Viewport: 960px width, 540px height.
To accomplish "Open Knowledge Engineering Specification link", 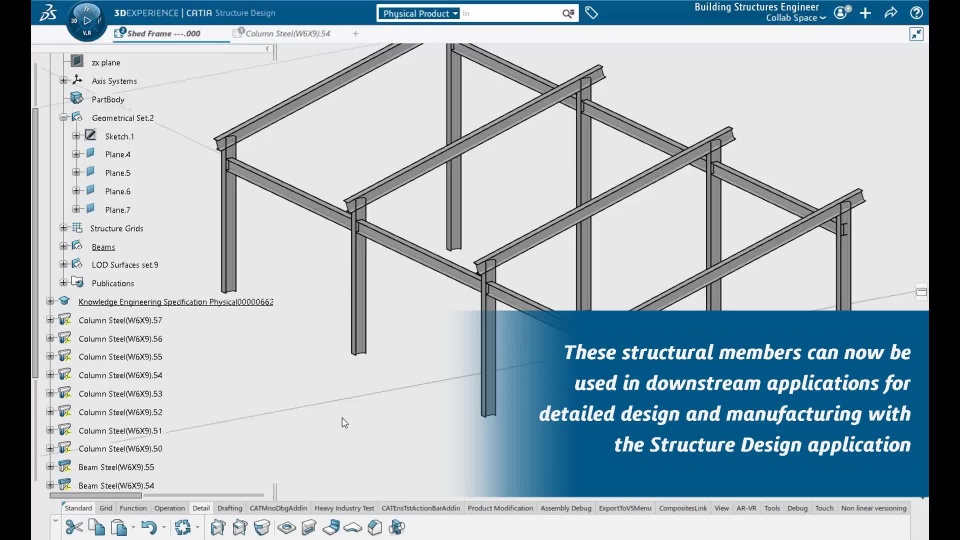I will (x=176, y=302).
